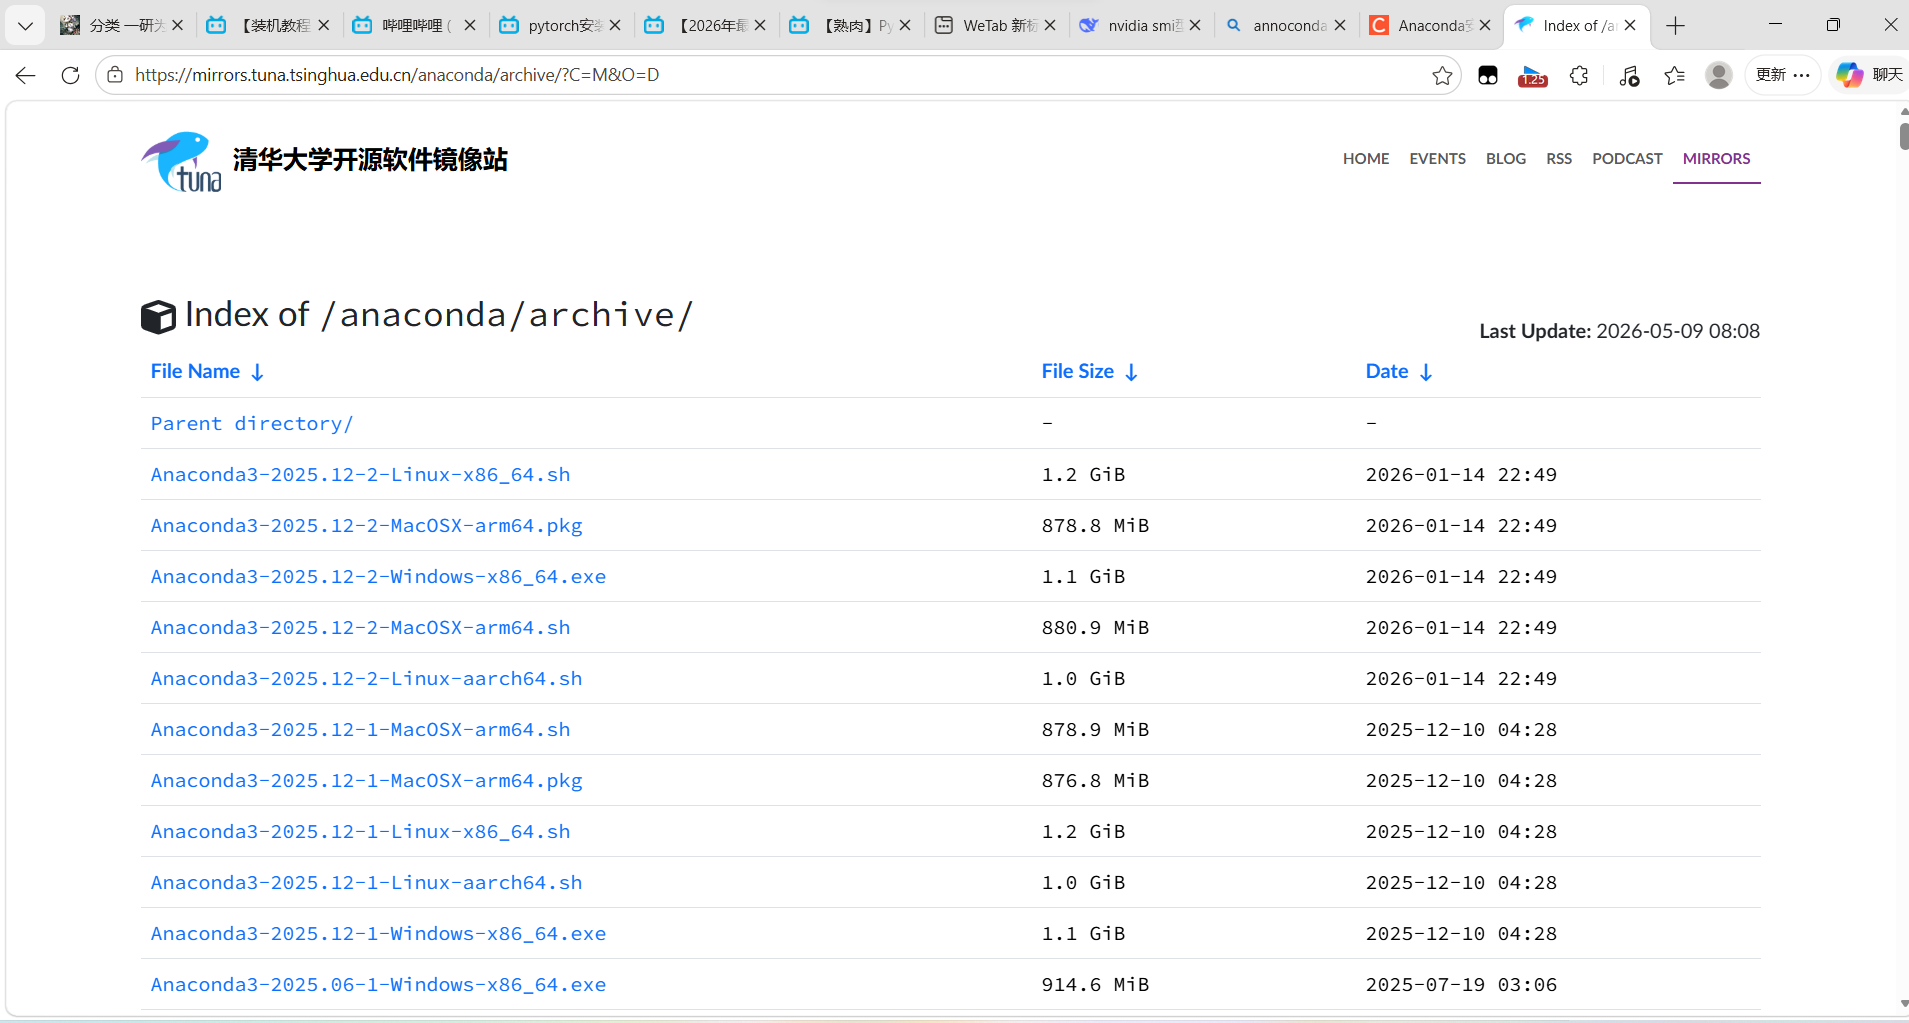Download Anaconda3-2025.12-2-Linux-aarch64.sh
Screen dimensions: 1909x1023
(x=366, y=679)
